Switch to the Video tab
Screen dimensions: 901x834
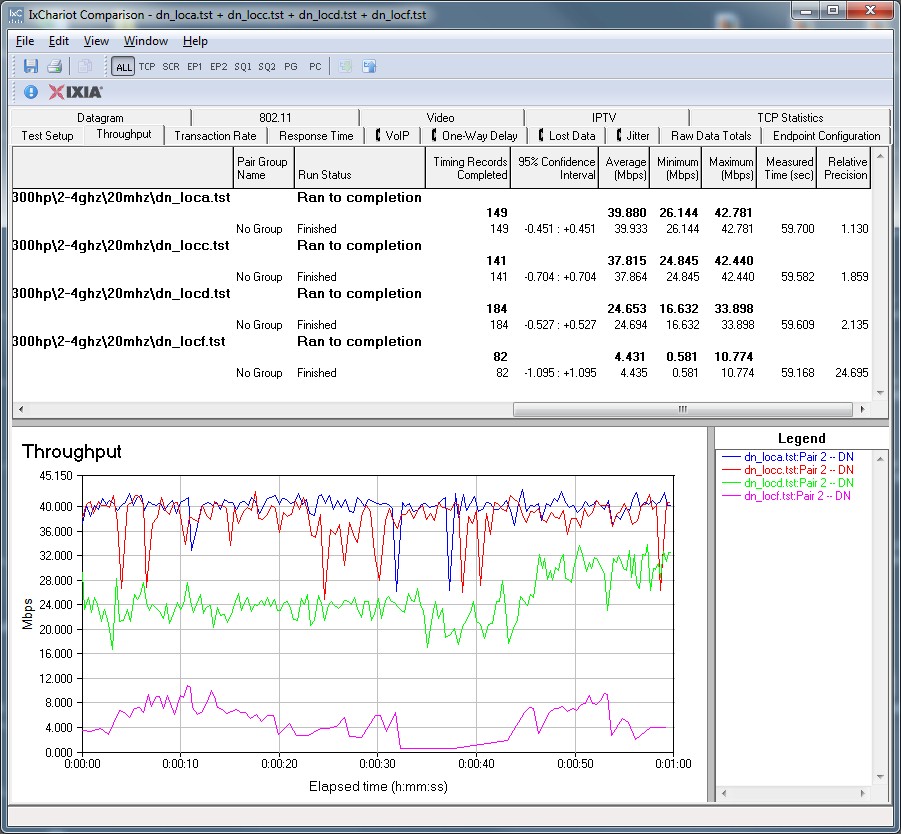click(441, 117)
